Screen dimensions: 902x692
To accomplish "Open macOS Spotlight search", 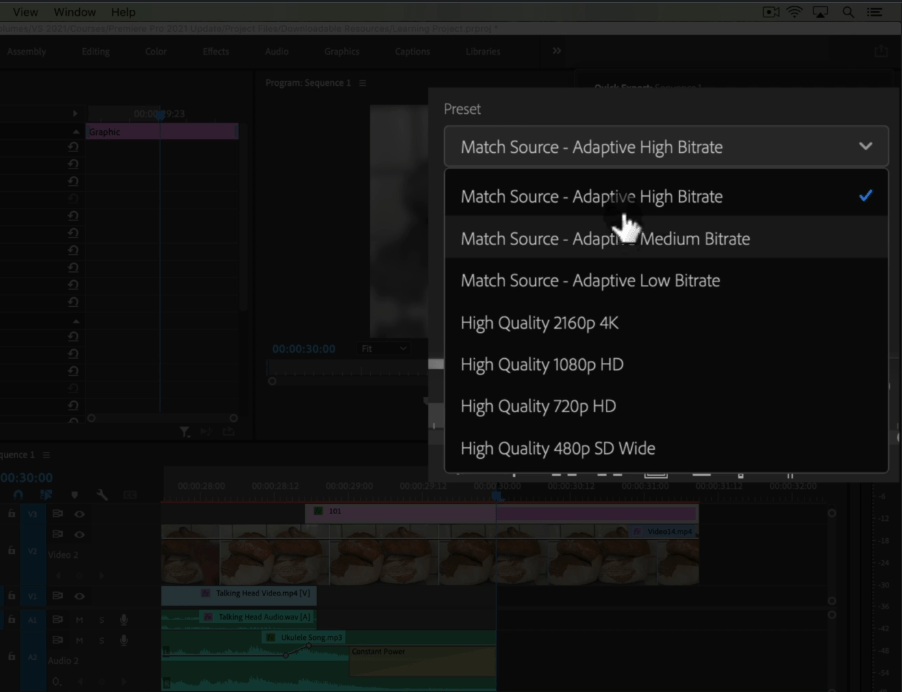I will coord(848,12).
